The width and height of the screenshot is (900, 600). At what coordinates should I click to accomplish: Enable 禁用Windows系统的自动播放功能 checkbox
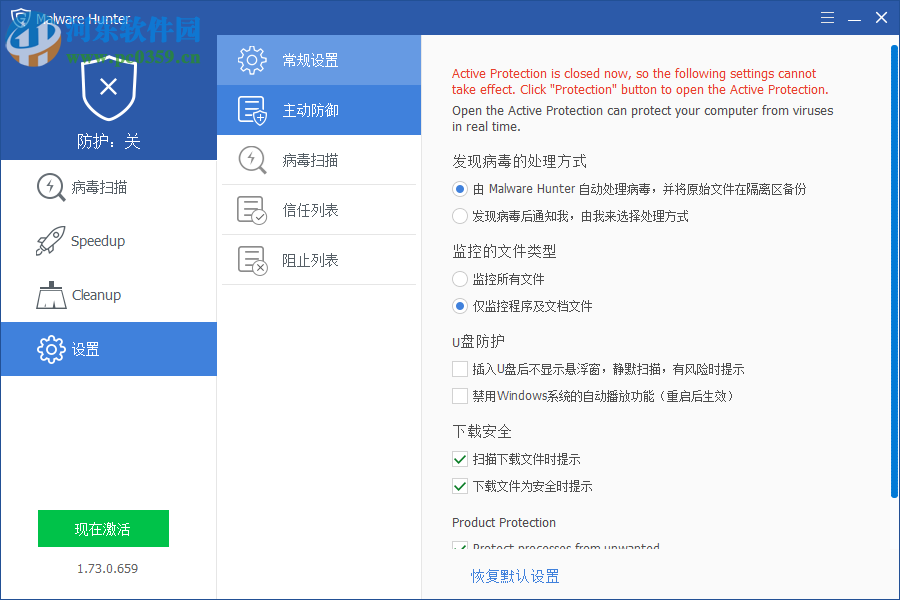click(x=460, y=396)
